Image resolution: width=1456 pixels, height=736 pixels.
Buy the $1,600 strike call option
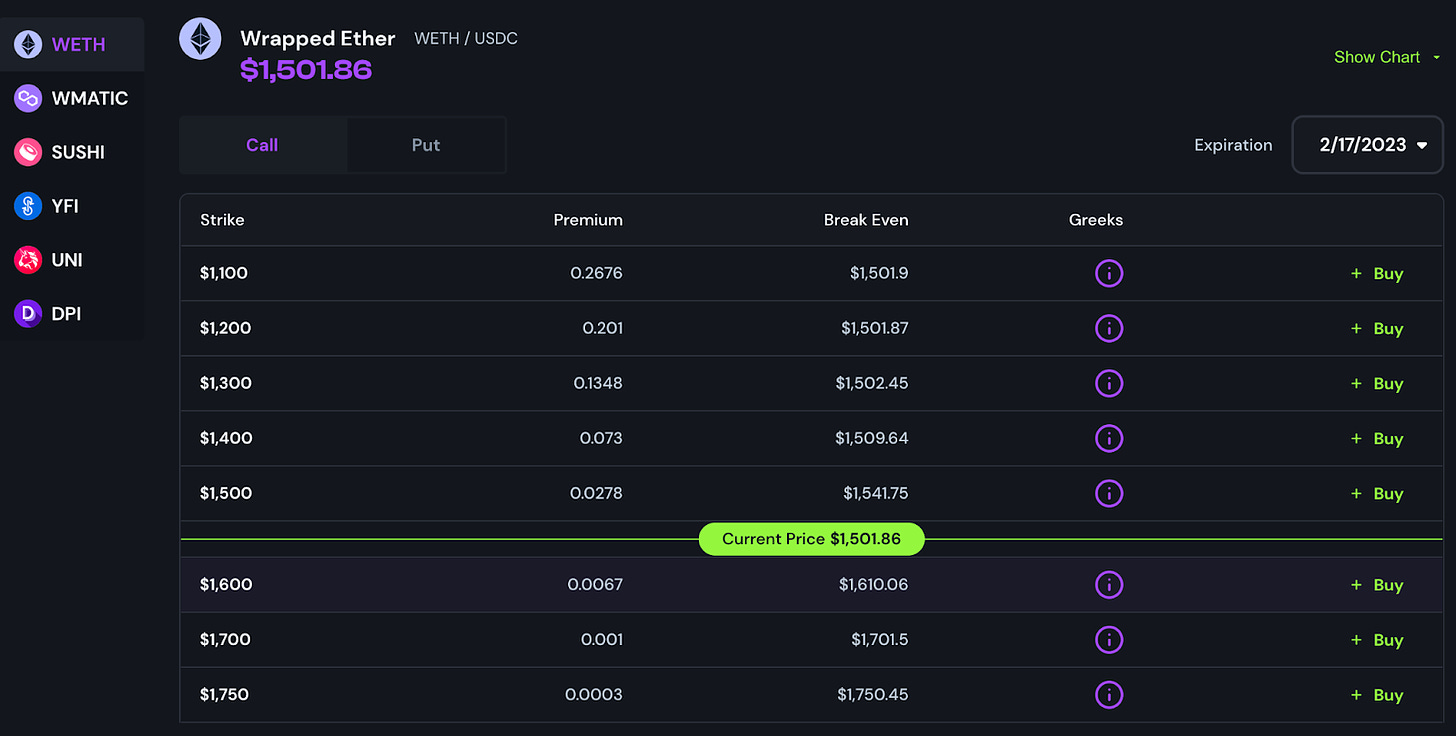pyautogui.click(x=1378, y=585)
